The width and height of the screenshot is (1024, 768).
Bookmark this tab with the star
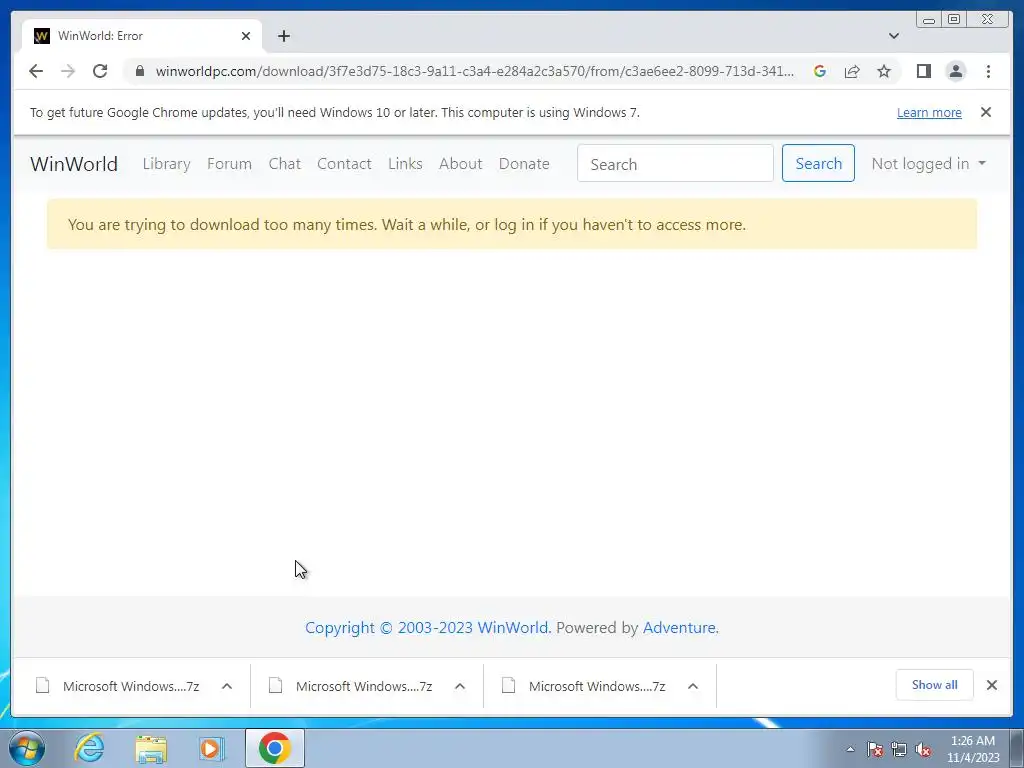pyautogui.click(x=884, y=71)
